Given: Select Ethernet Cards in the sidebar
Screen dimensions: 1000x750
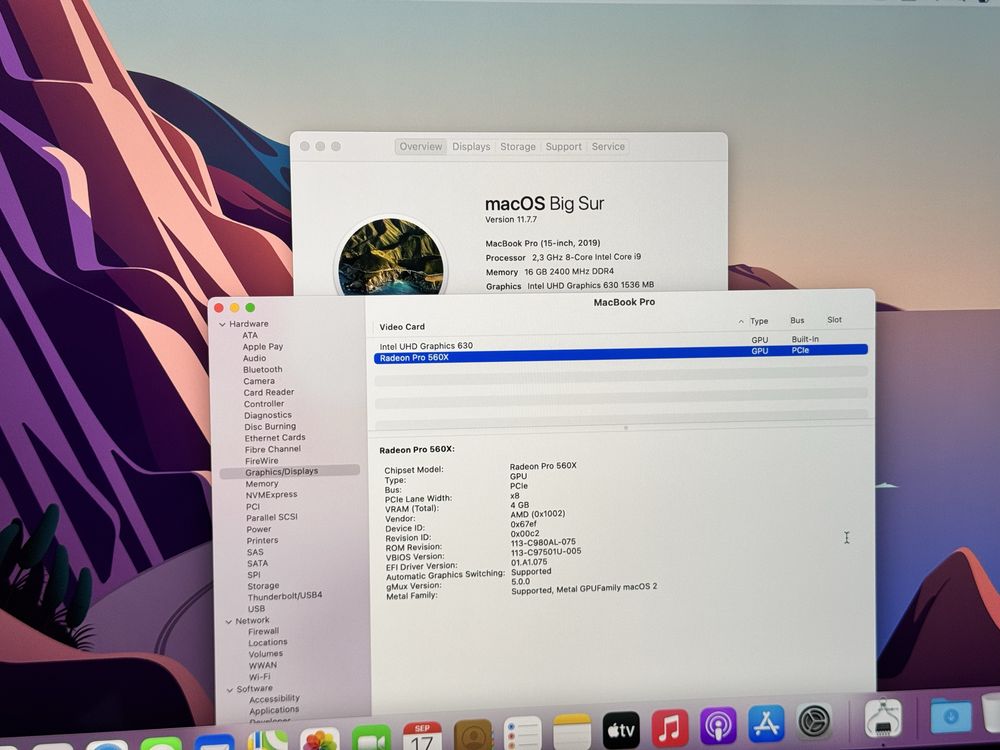Looking at the screenshot, I should [x=275, y=438].
